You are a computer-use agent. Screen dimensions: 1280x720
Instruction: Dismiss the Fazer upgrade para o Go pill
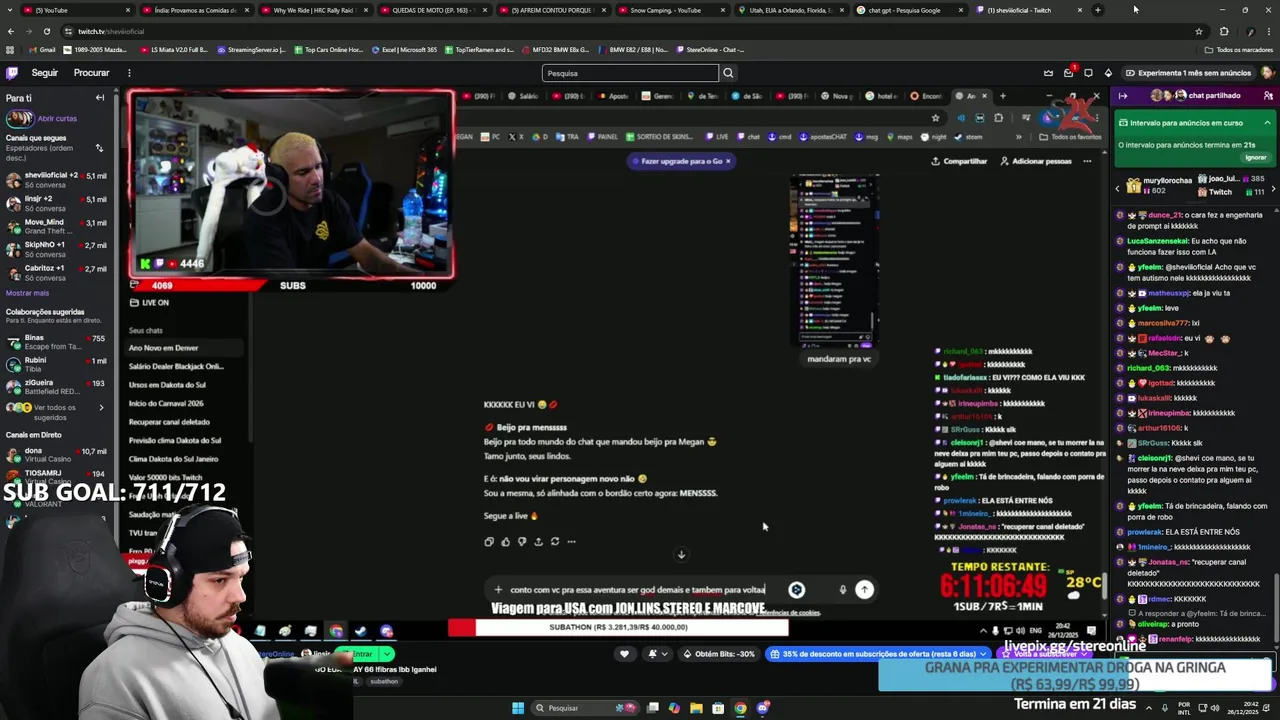pos(728,161)
